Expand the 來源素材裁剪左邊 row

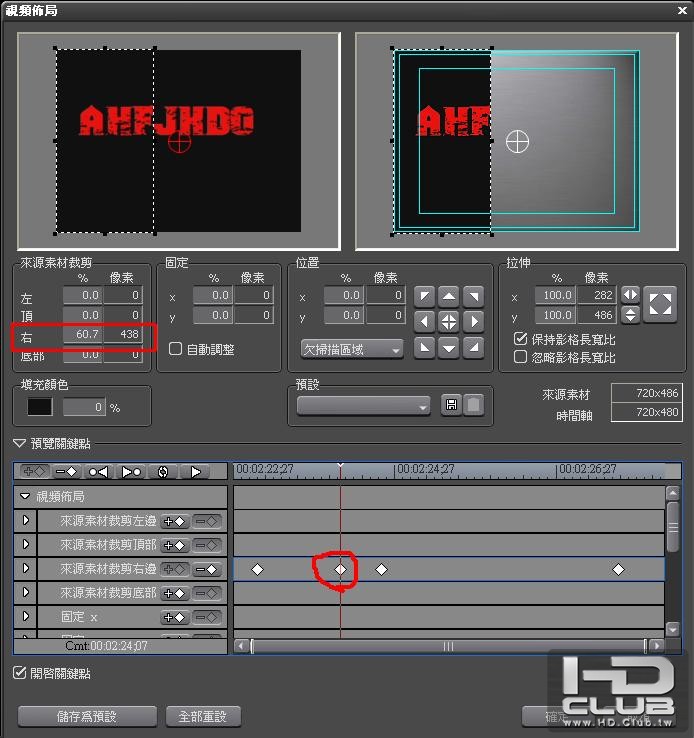click(x=26, y=520)
